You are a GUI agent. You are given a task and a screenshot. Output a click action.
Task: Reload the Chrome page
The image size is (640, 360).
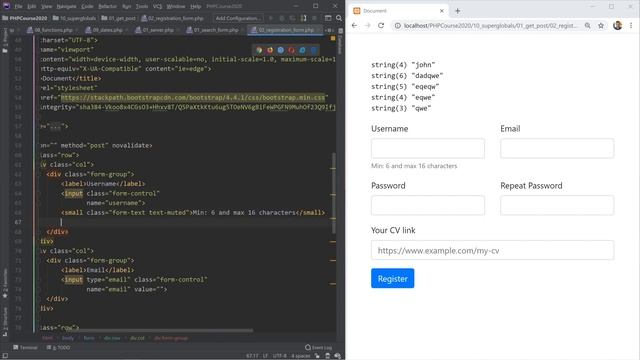point(381,25)
